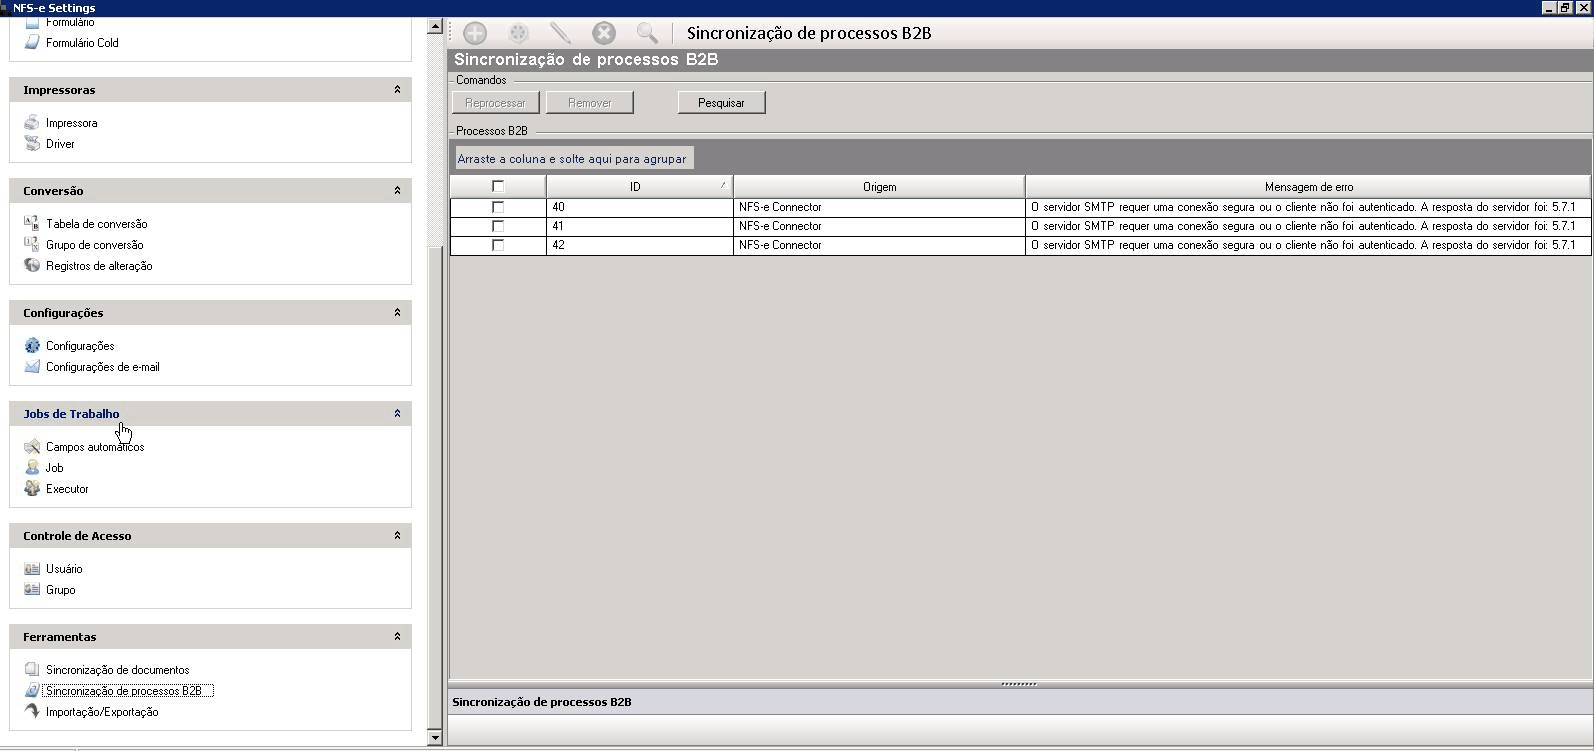Check the box for row ID 42

(x=498, y=245)
